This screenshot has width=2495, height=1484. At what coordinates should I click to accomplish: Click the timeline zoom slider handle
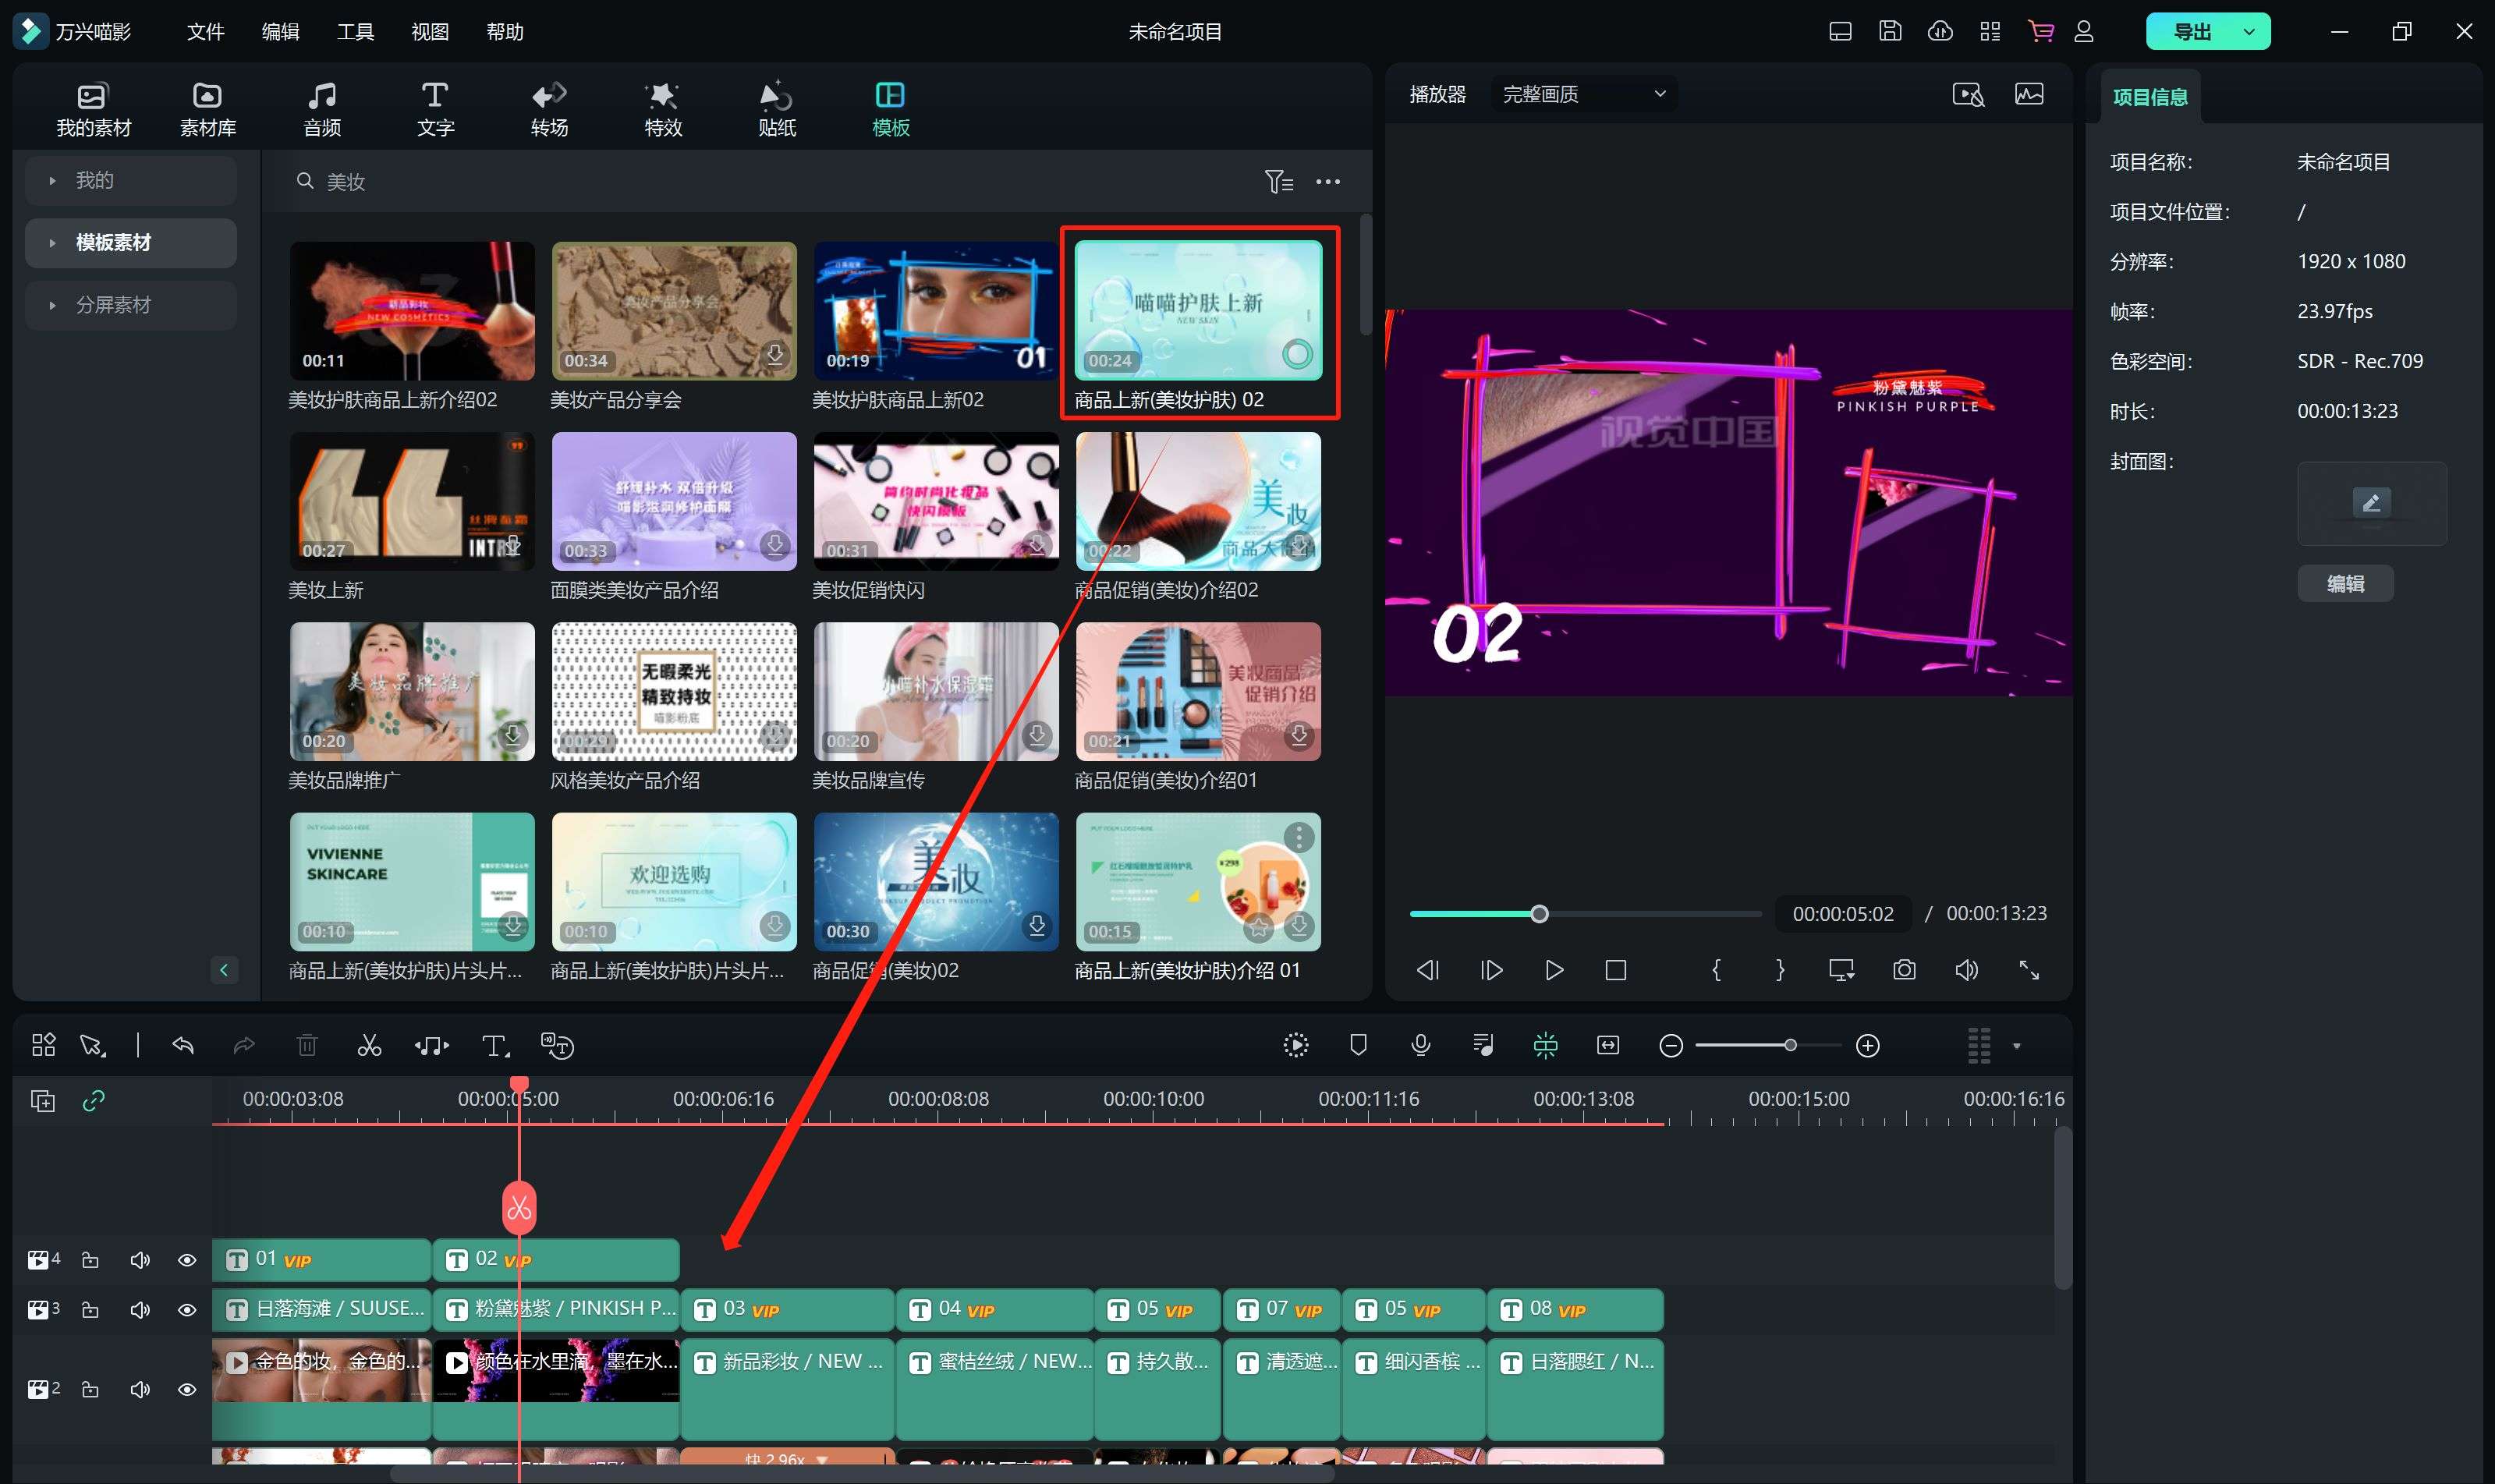click(x=1790, y=1046)
